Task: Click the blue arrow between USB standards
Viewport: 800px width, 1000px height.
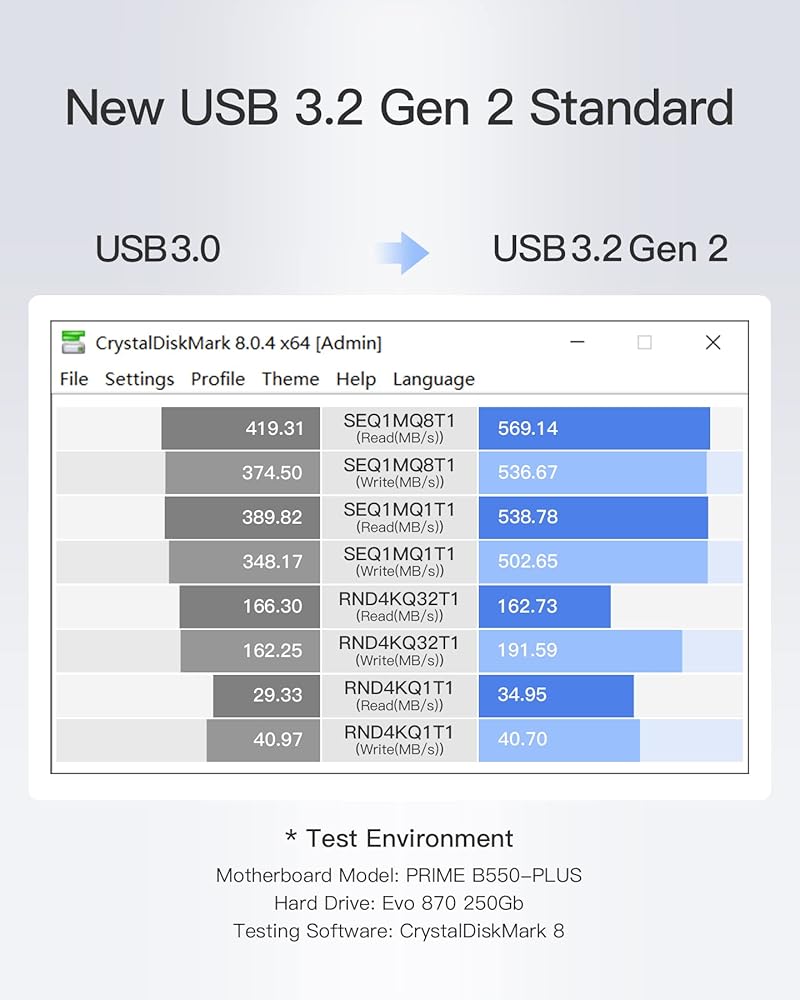Action: point(402,252)
